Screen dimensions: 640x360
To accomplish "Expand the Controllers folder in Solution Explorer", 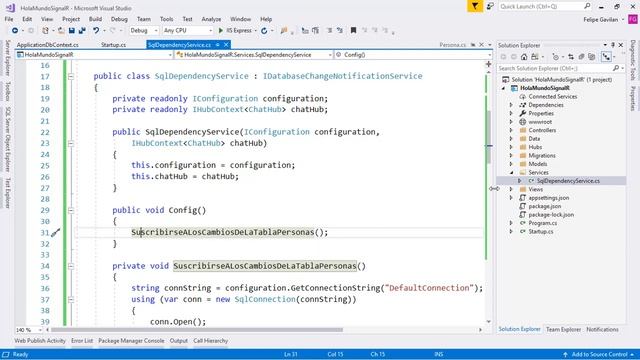I will tap(511, 130).
